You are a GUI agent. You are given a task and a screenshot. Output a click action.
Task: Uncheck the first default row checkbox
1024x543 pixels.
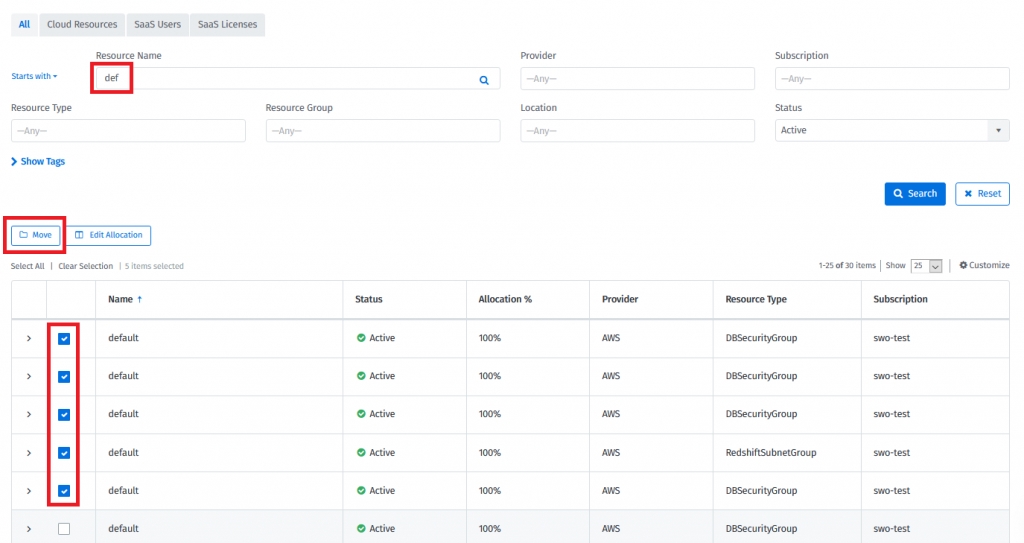[64, 338]
